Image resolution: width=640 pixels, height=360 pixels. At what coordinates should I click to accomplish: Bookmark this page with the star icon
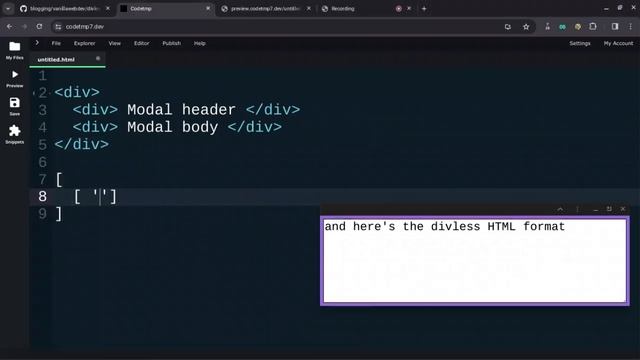(526, 27)
